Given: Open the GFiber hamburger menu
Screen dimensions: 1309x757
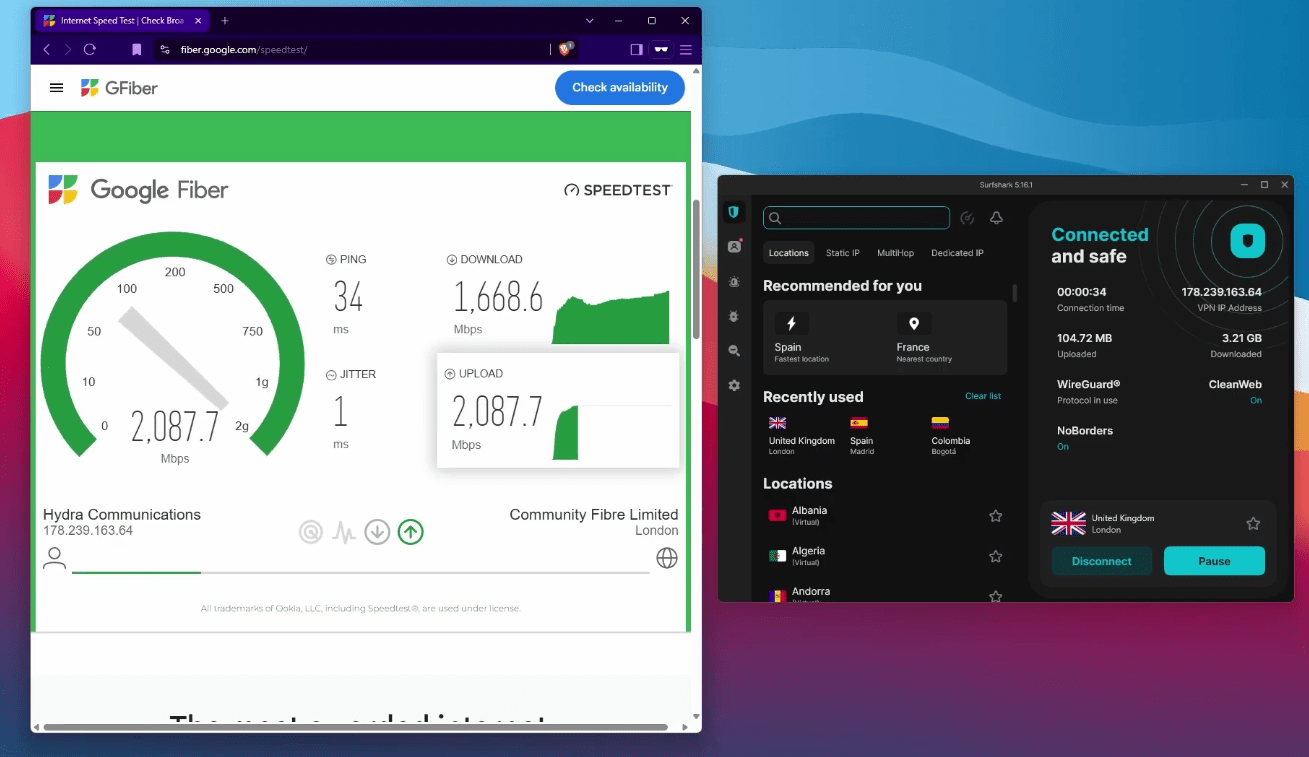Looking at the screenshot, I should pos(57,88).
